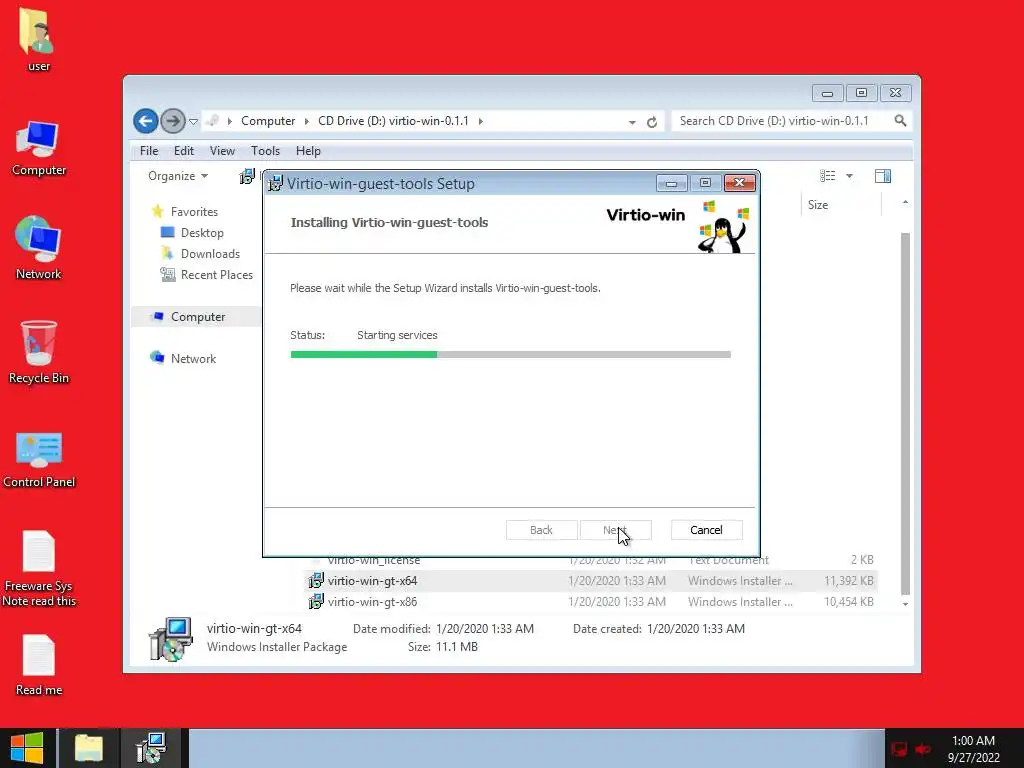Open the Tools menu
Viewport: 1024px width, 768px height.
click(x=265, y=151)
